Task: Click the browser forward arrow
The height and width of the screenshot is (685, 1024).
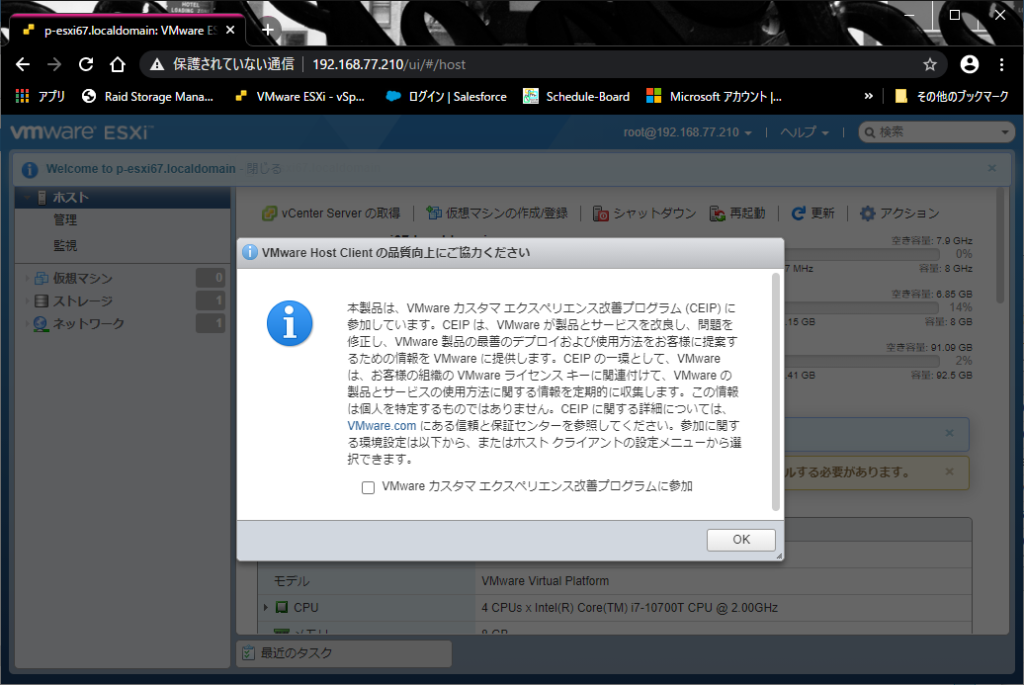Action: click(54, 64)
